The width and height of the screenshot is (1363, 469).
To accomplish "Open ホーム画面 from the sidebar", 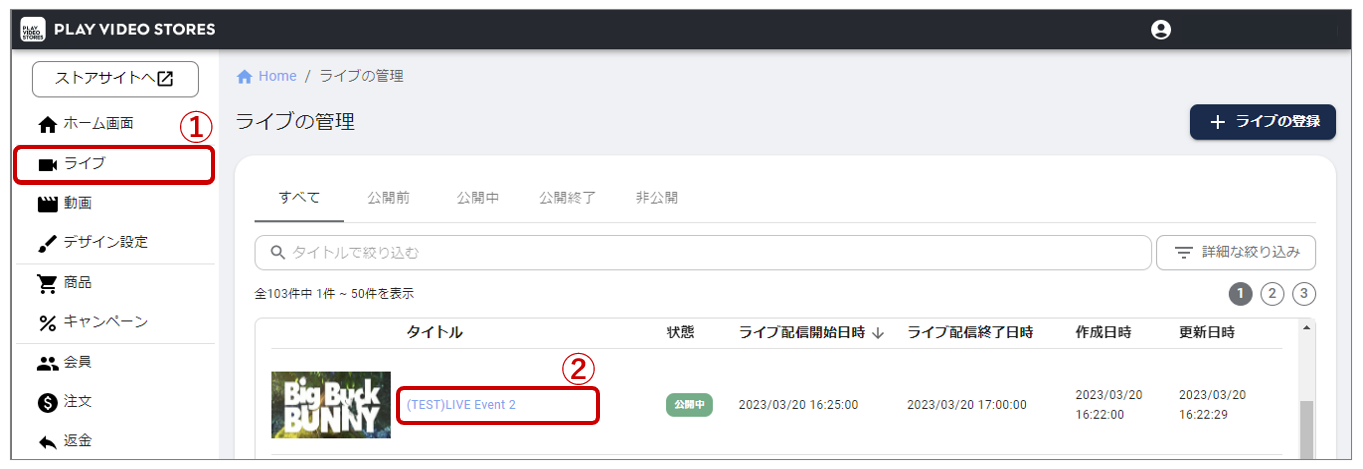I will point(97,124).
